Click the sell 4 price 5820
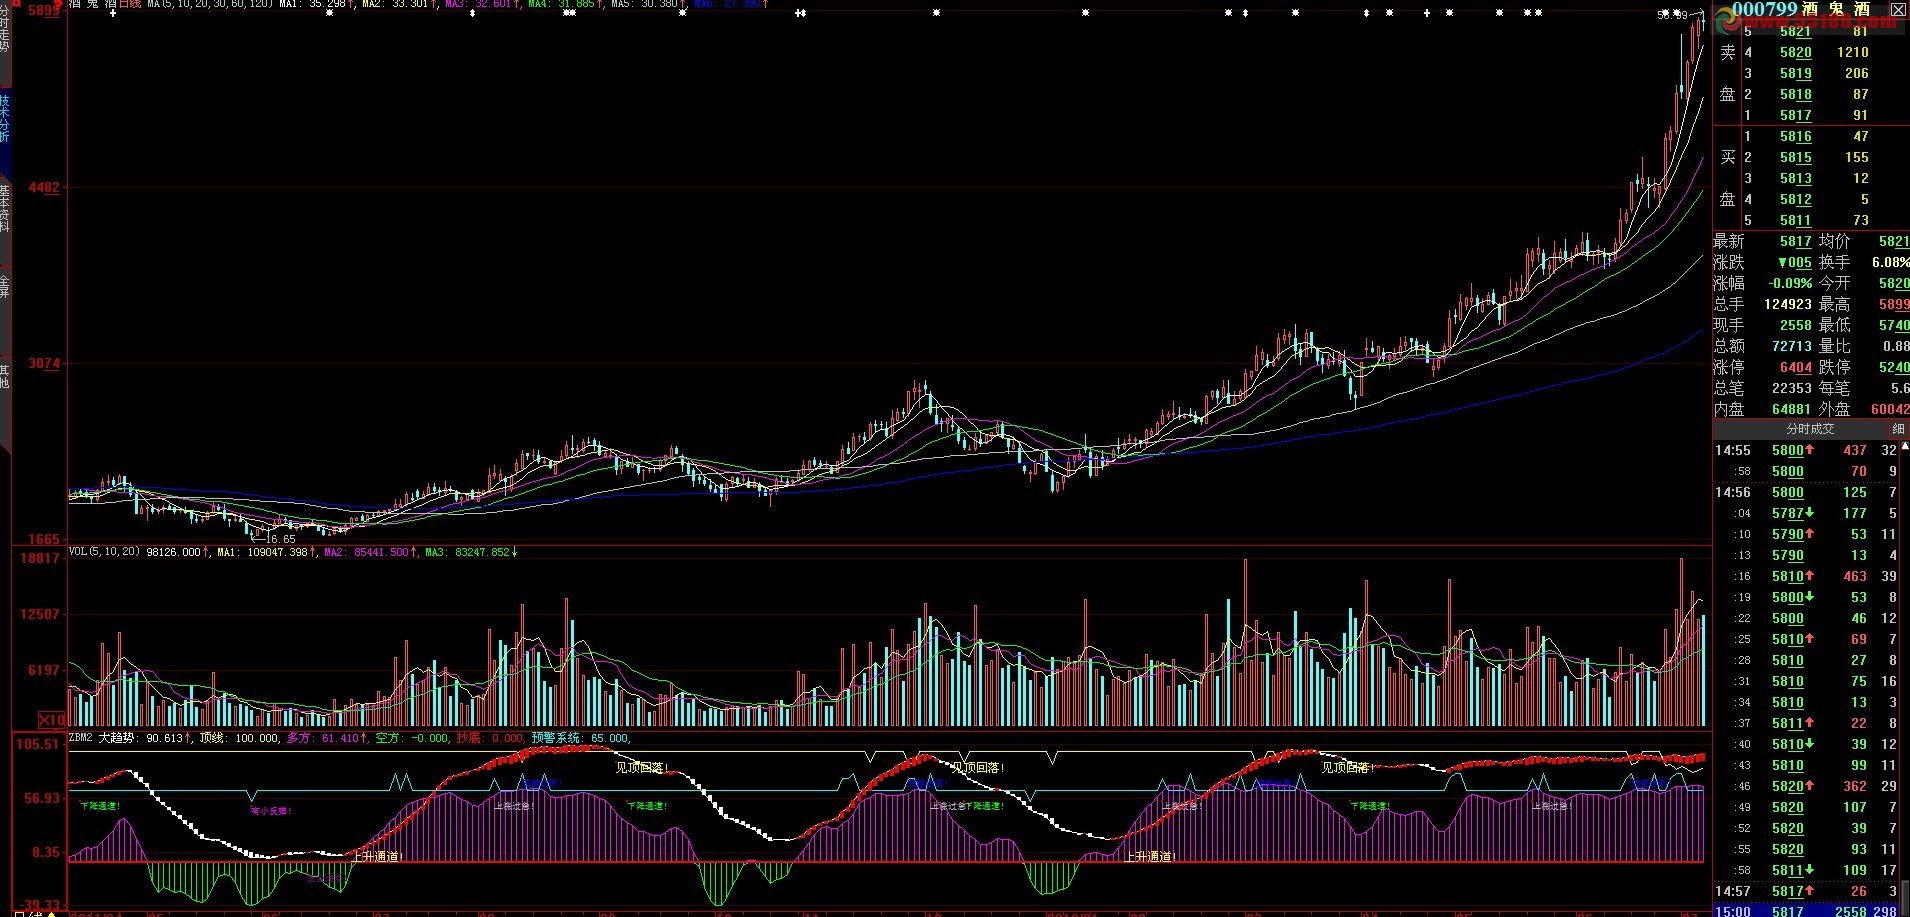The width and height of the screenshot is (1910, 917). point(1795,52)
